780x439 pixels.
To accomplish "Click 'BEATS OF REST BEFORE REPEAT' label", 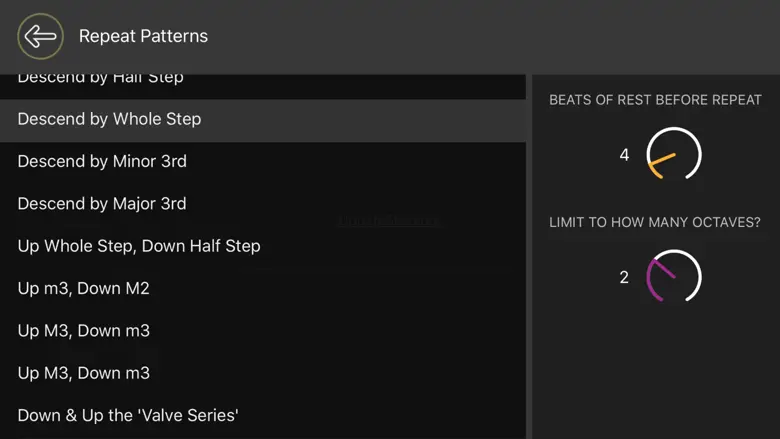I will (x=655, y=100).
